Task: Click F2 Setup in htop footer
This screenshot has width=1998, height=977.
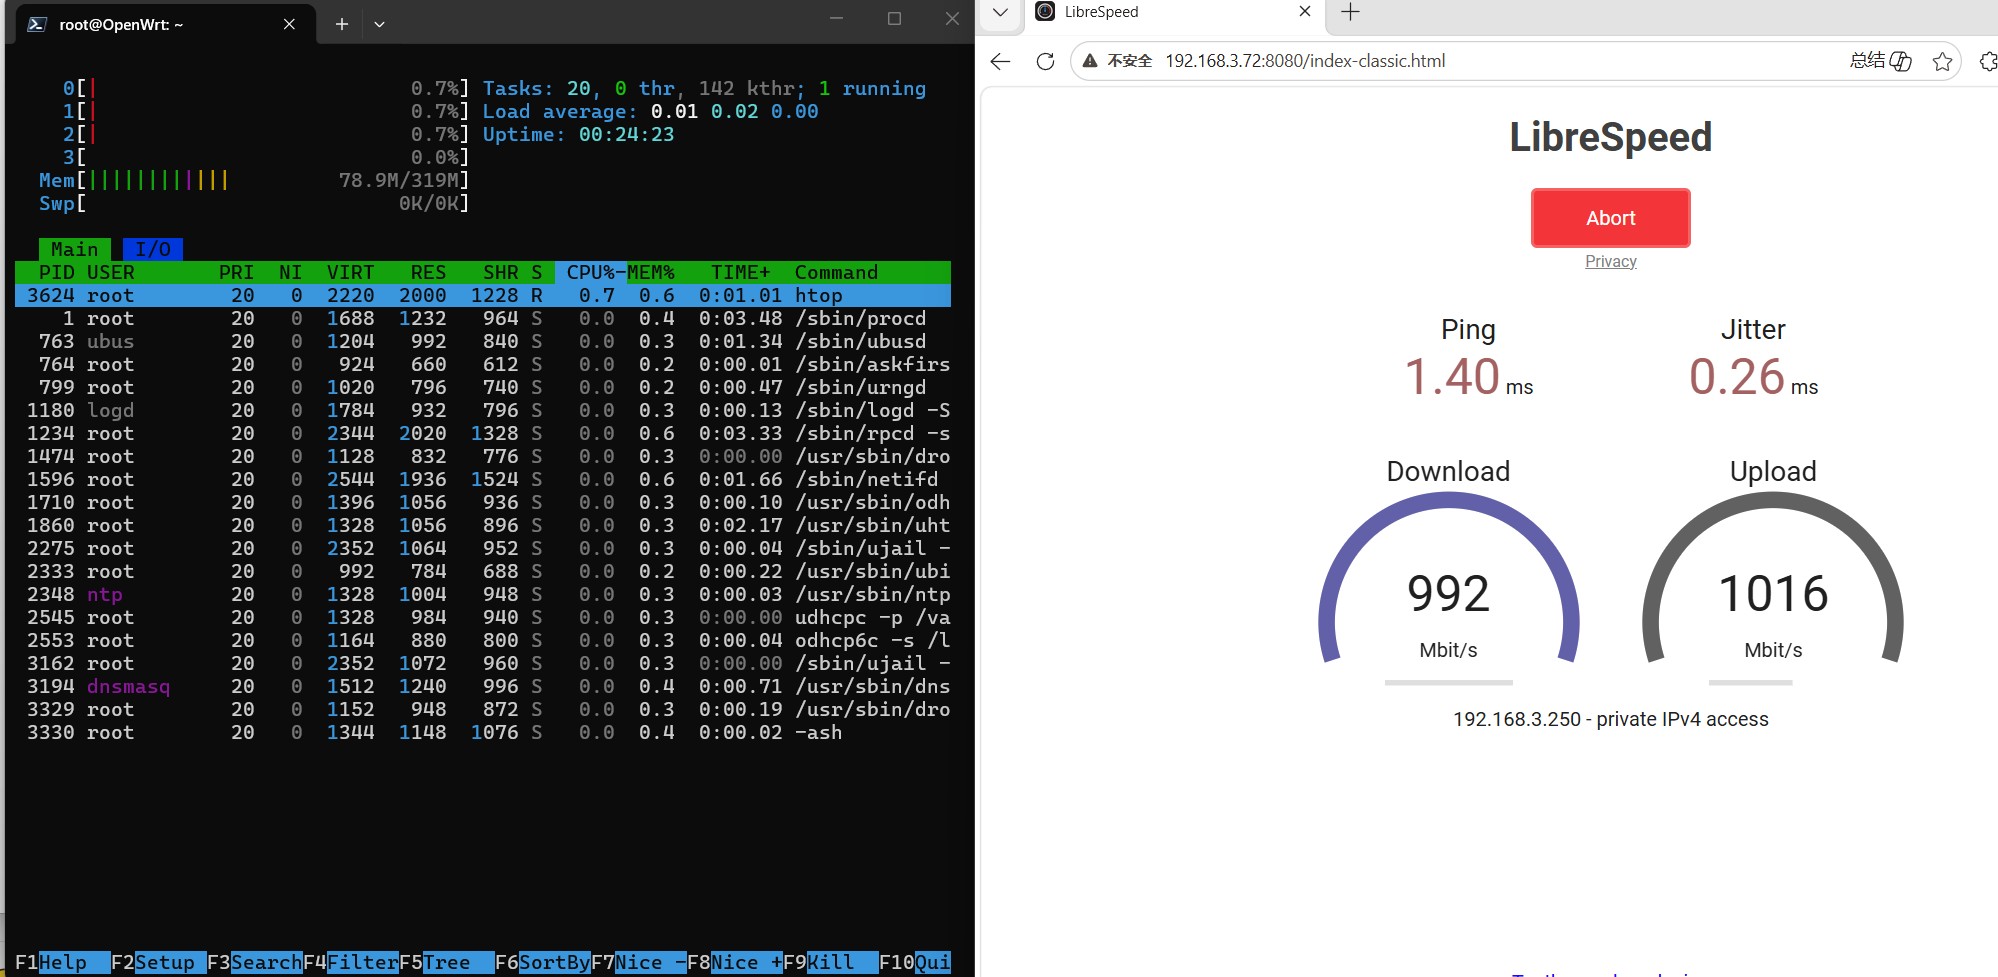Action: point(158,962)
